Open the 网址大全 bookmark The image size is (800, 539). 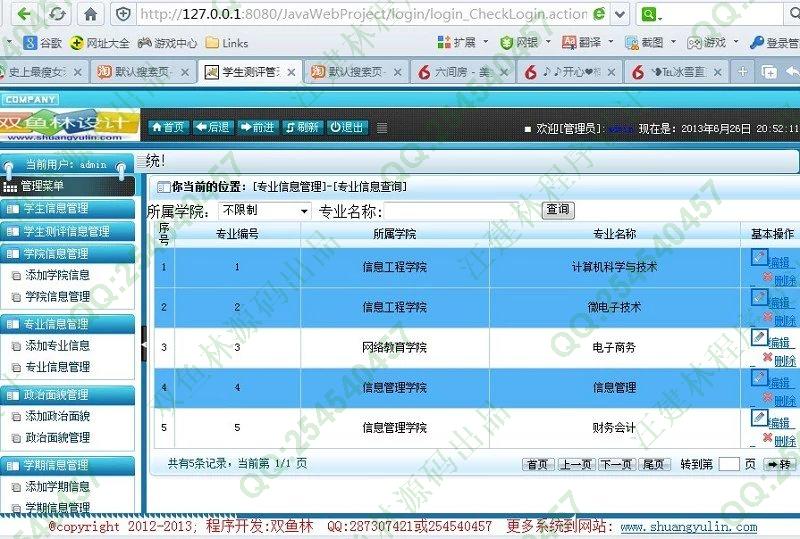tap(99, 43)
